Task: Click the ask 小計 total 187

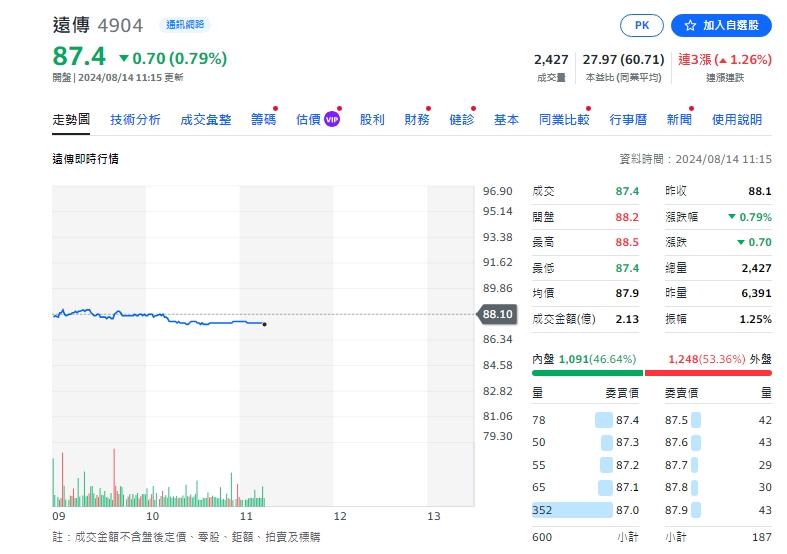Action: point(761,537)
